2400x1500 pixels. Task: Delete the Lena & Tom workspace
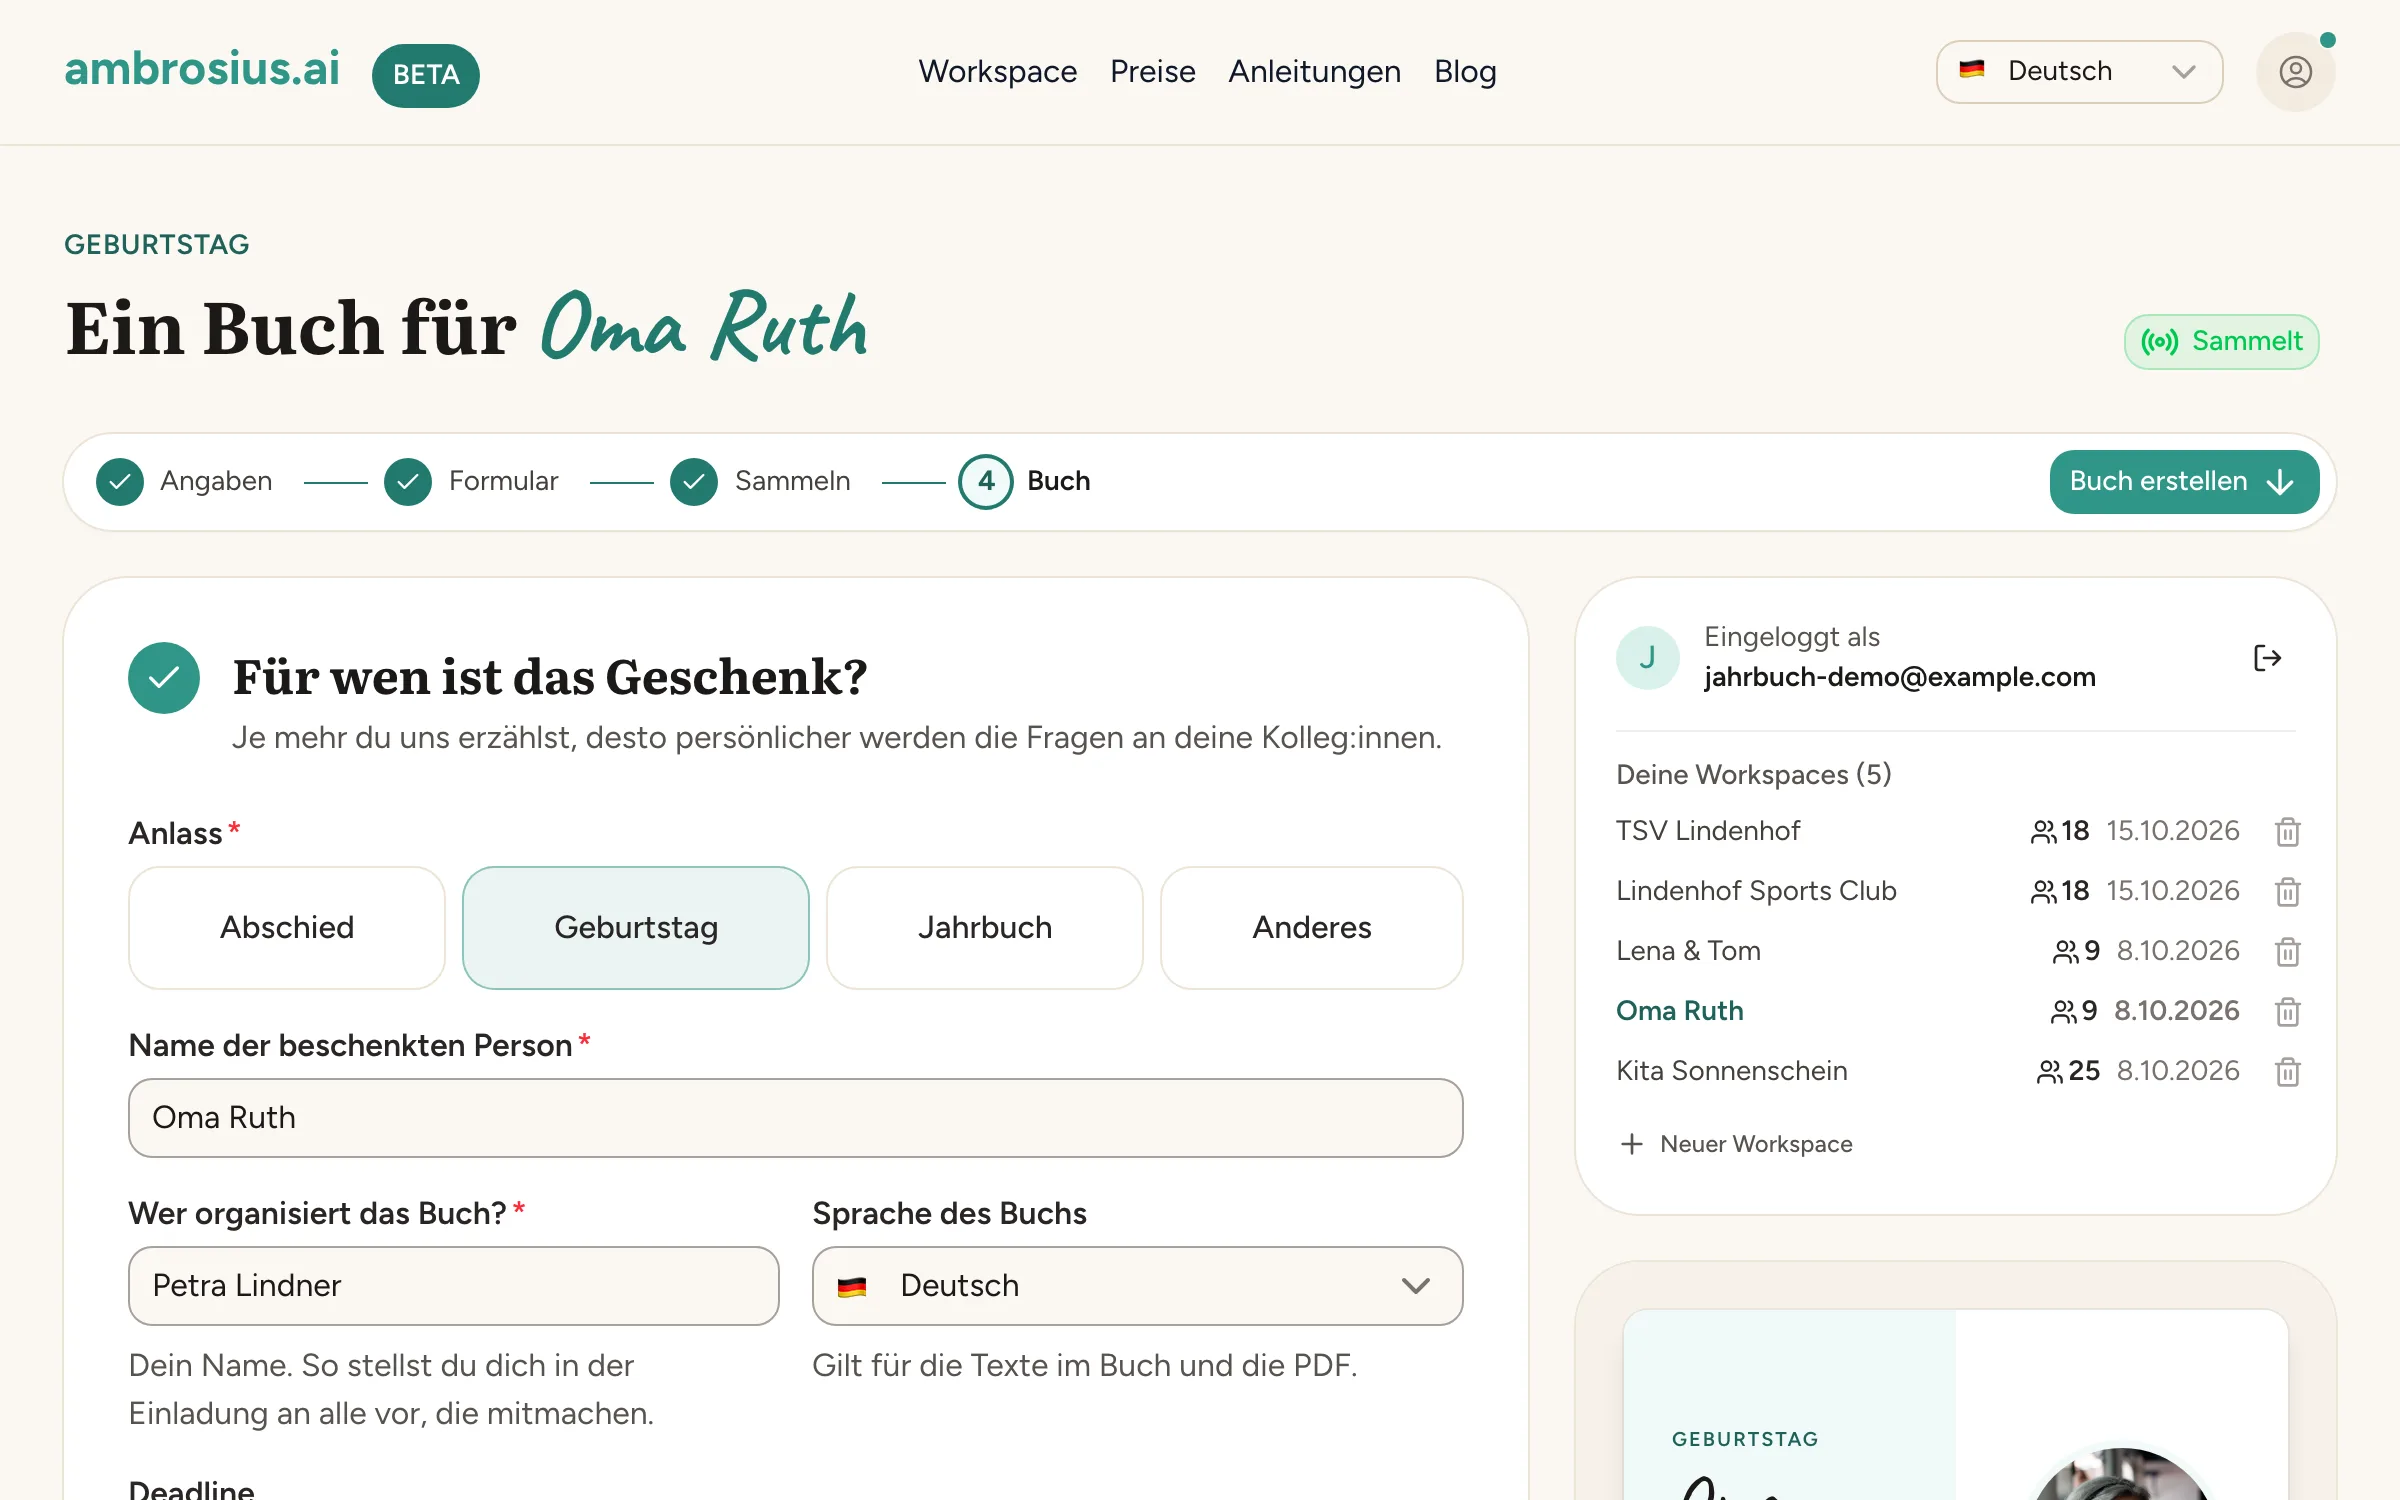(x=2287, y=952)
